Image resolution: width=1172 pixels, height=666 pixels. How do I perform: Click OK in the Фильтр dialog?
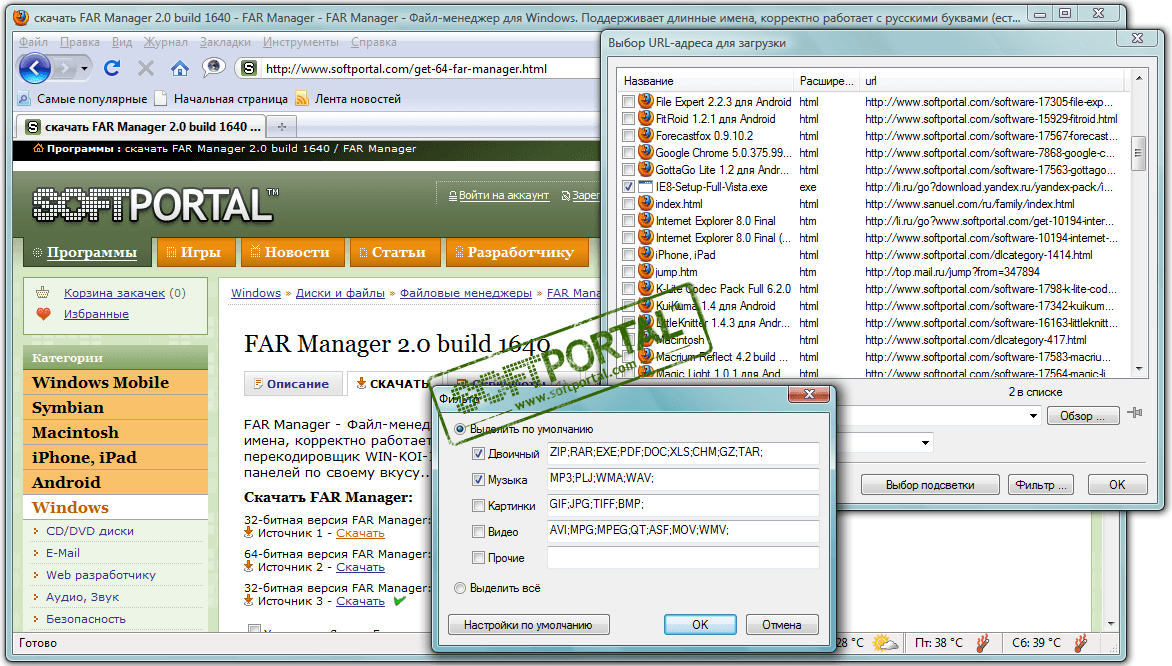[700, 625]
